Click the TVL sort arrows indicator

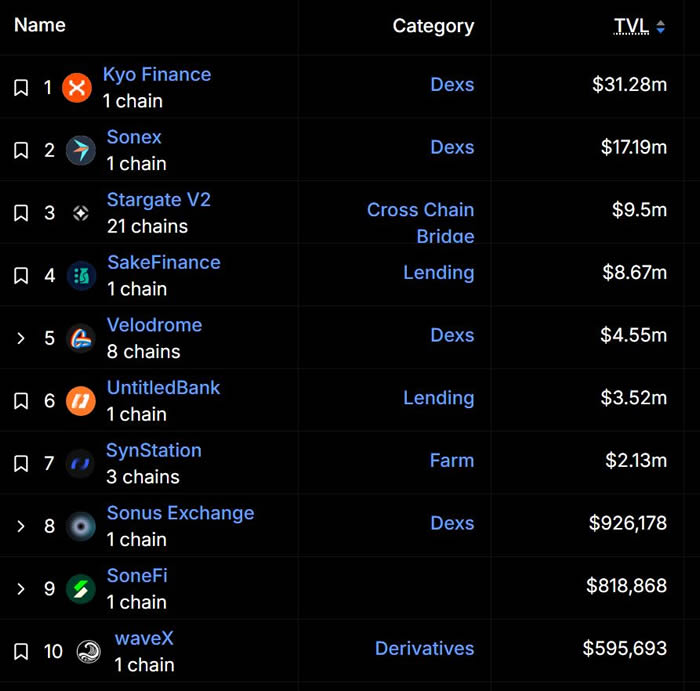pyautogui.click(x=661, y=27)
